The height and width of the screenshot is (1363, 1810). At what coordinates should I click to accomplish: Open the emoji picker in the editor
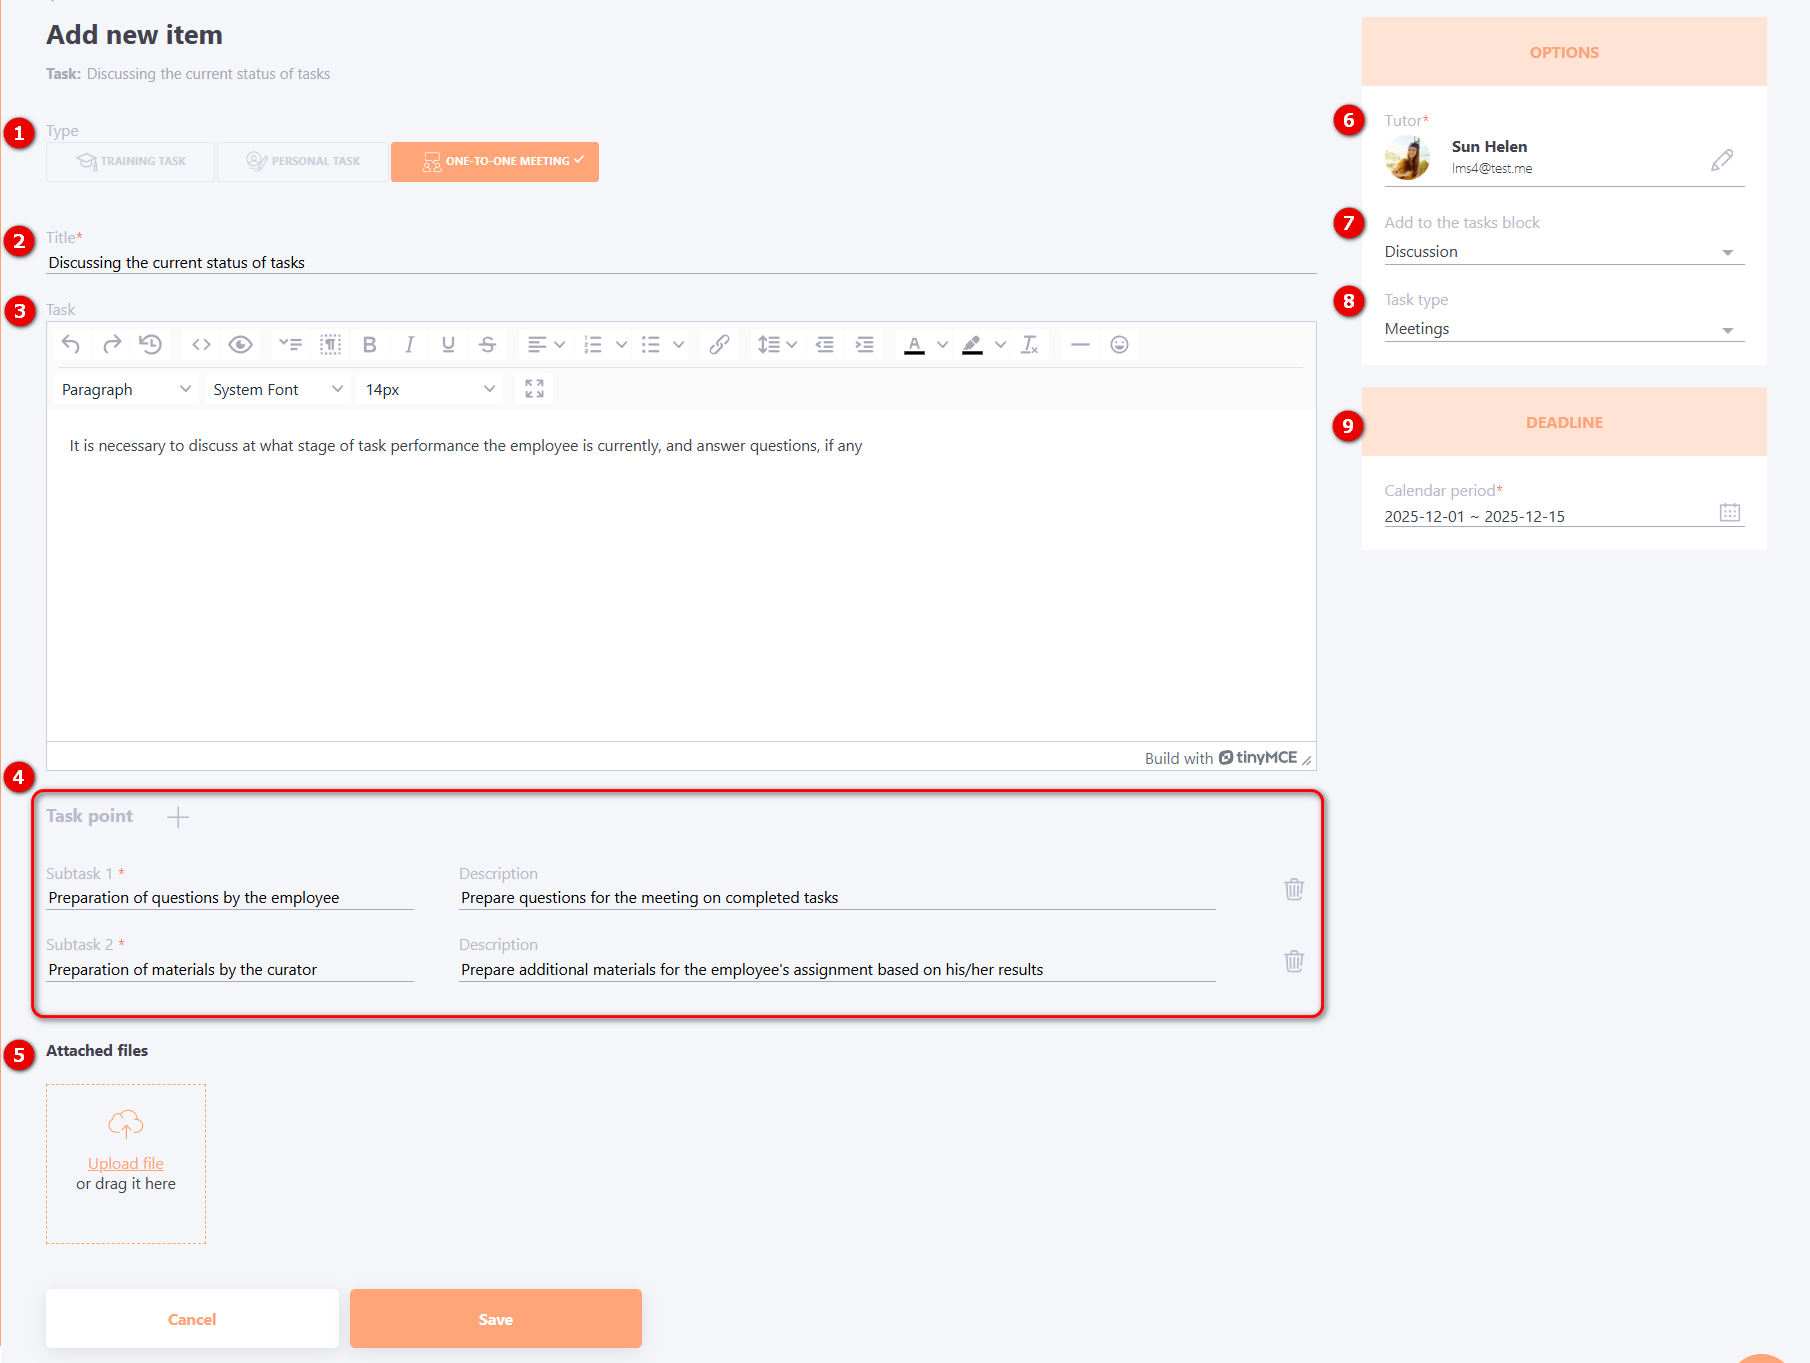coord(1119,345)
